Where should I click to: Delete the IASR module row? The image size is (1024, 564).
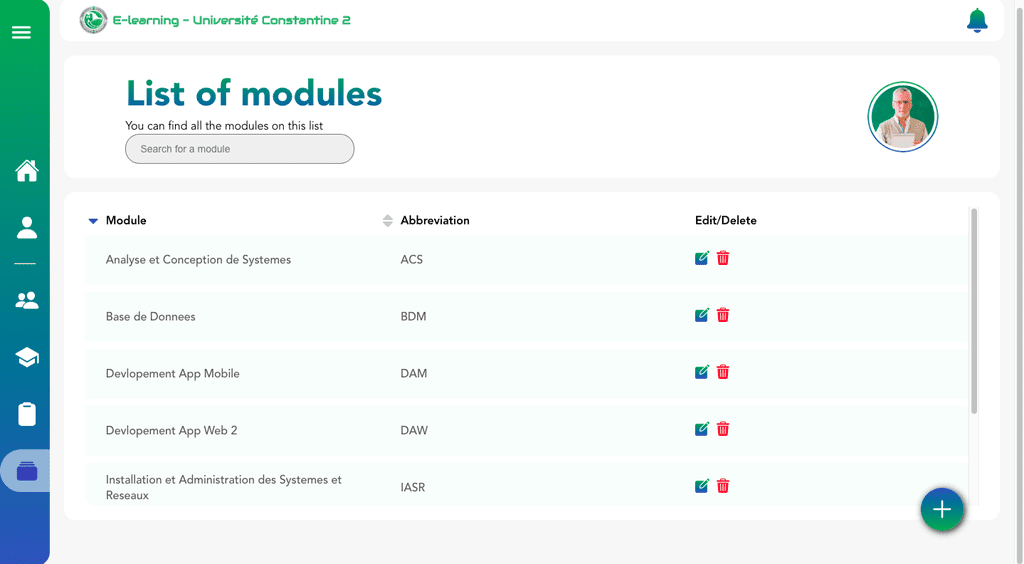[723, 486]
